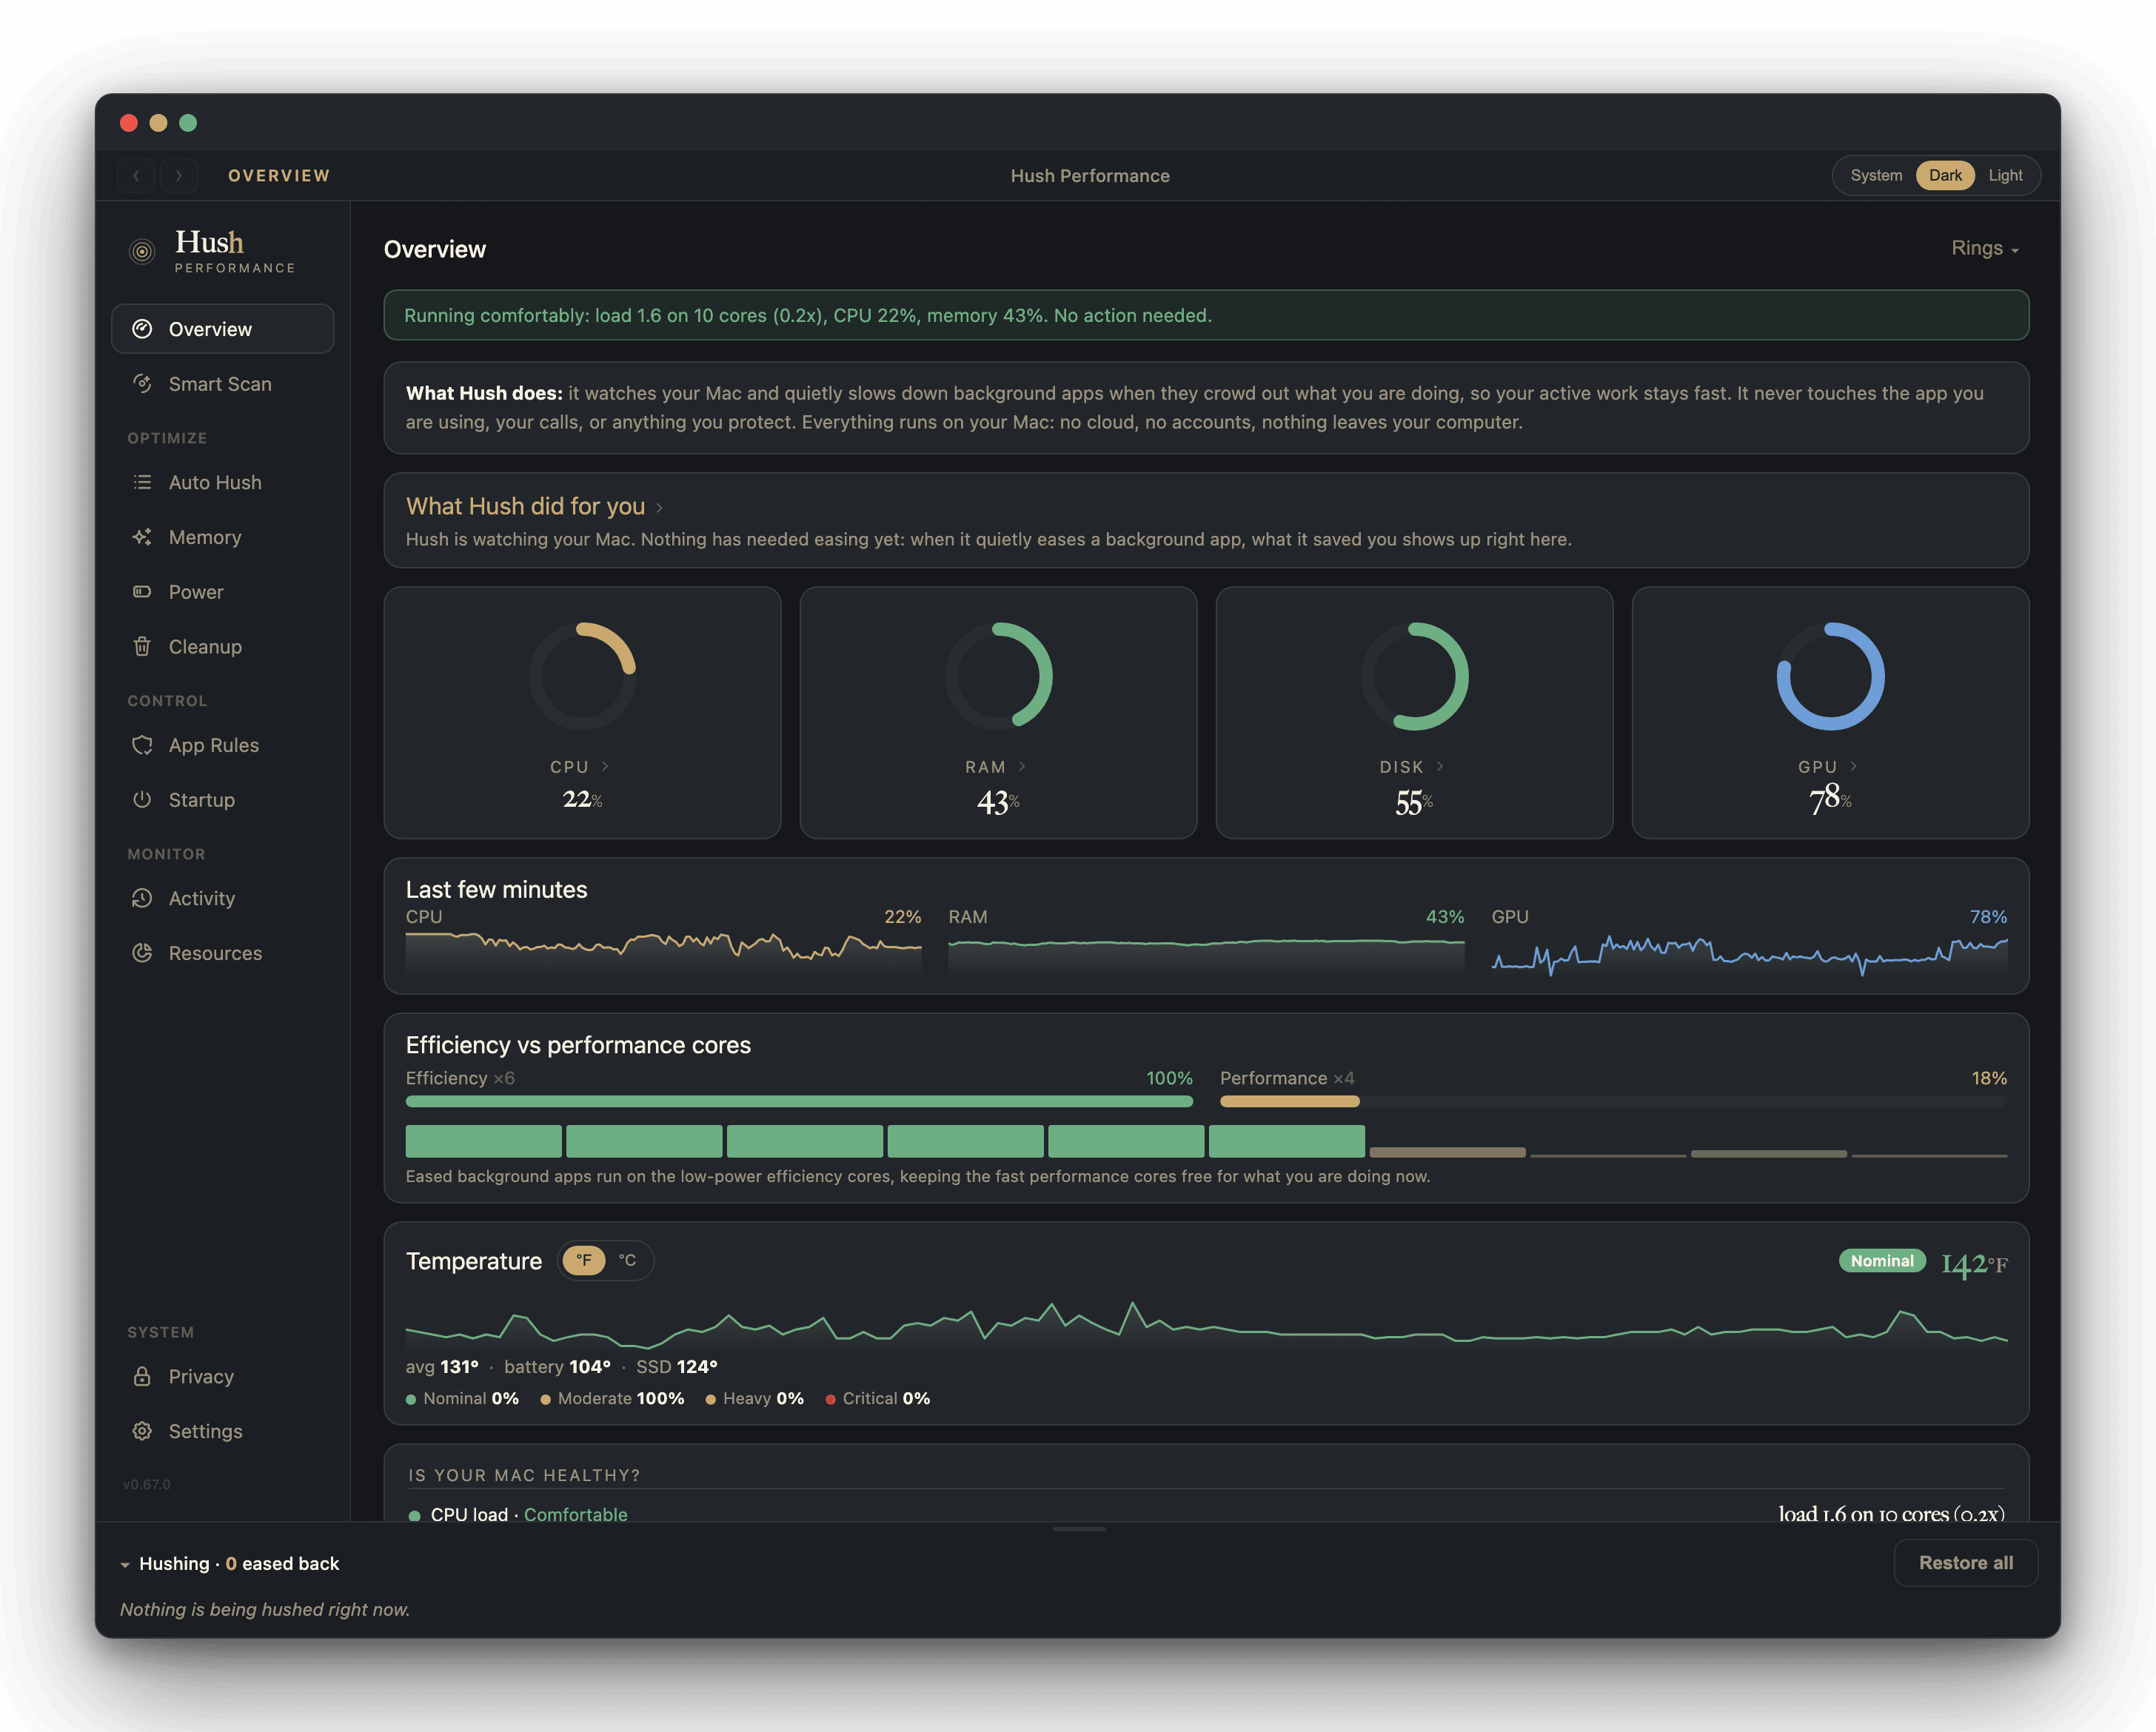The image size is (2156, 1732).
Task: Click the Overview gauge icon in sidebar
Action: (x=142, y=329)
